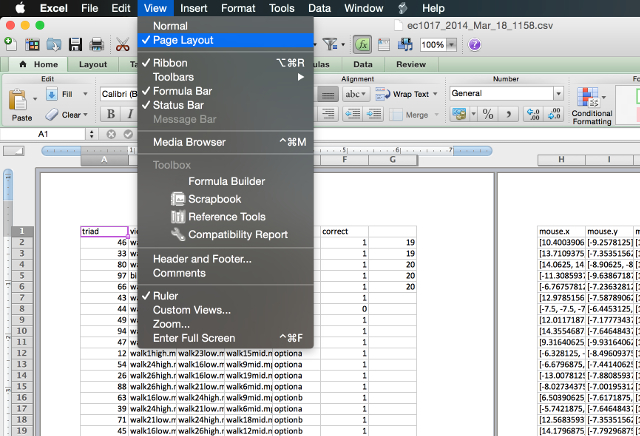Open the Compatibility Report wrench icon

pyautogui.click(x=178, y=234)
